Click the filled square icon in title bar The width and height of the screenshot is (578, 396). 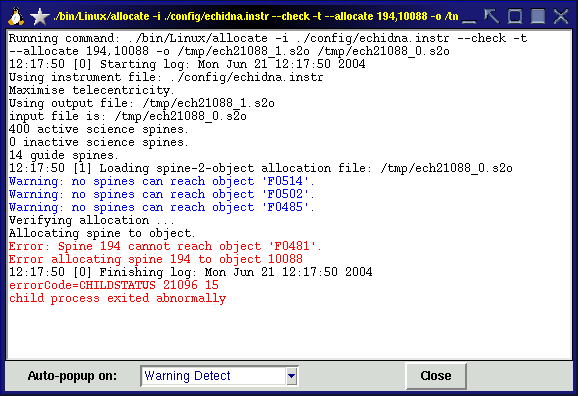pos(538,17)
